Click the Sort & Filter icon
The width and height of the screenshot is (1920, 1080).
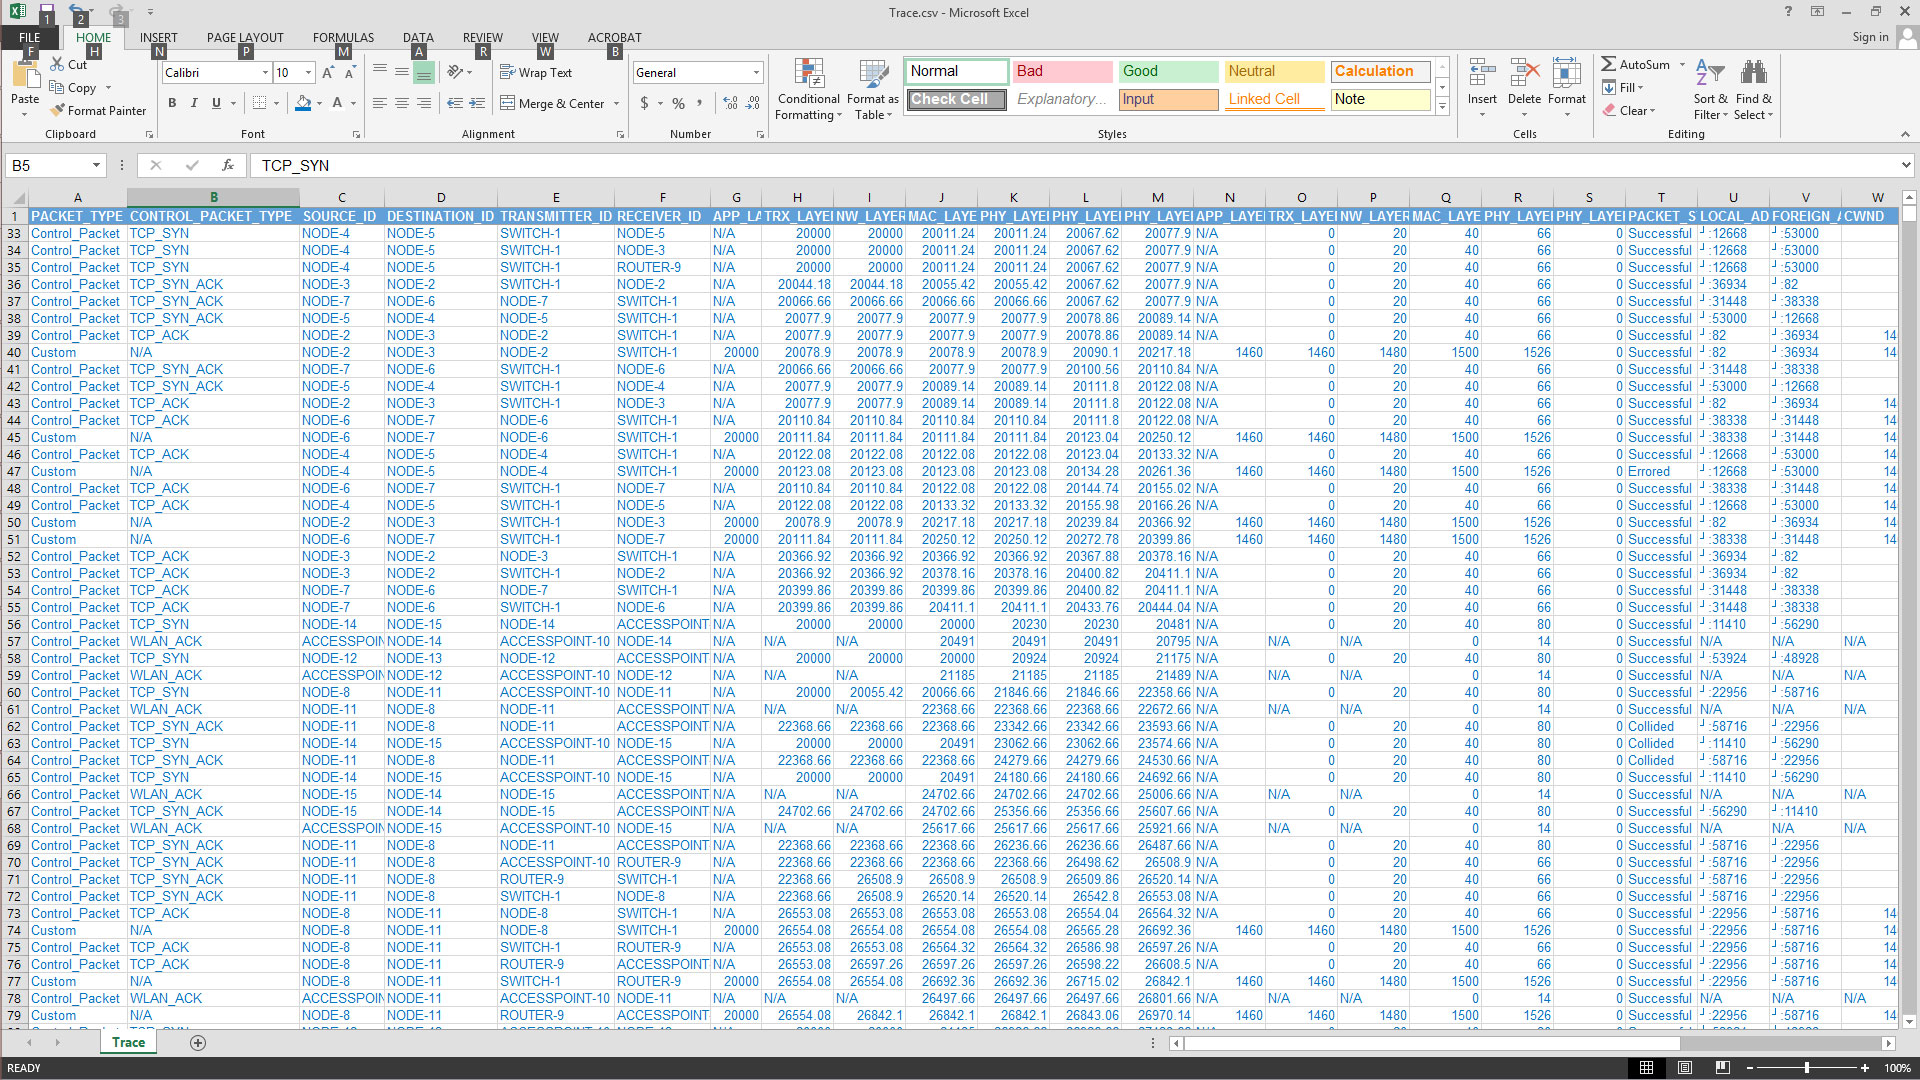(x=1710, y=74)
